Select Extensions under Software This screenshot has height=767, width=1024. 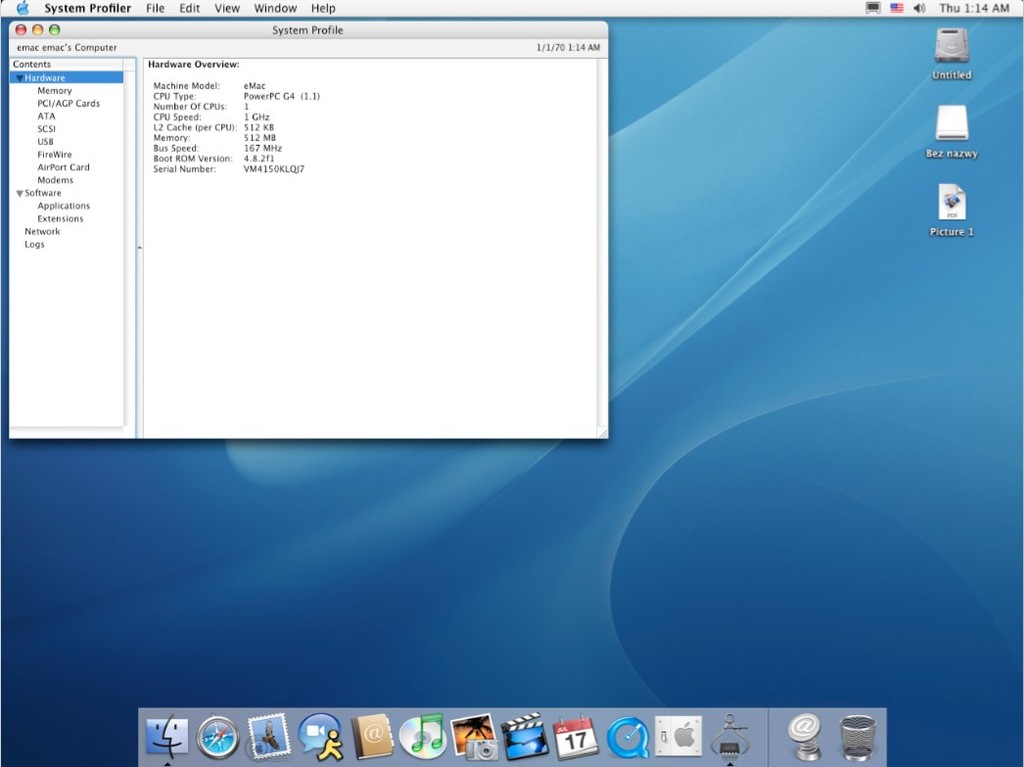point(60,219)
